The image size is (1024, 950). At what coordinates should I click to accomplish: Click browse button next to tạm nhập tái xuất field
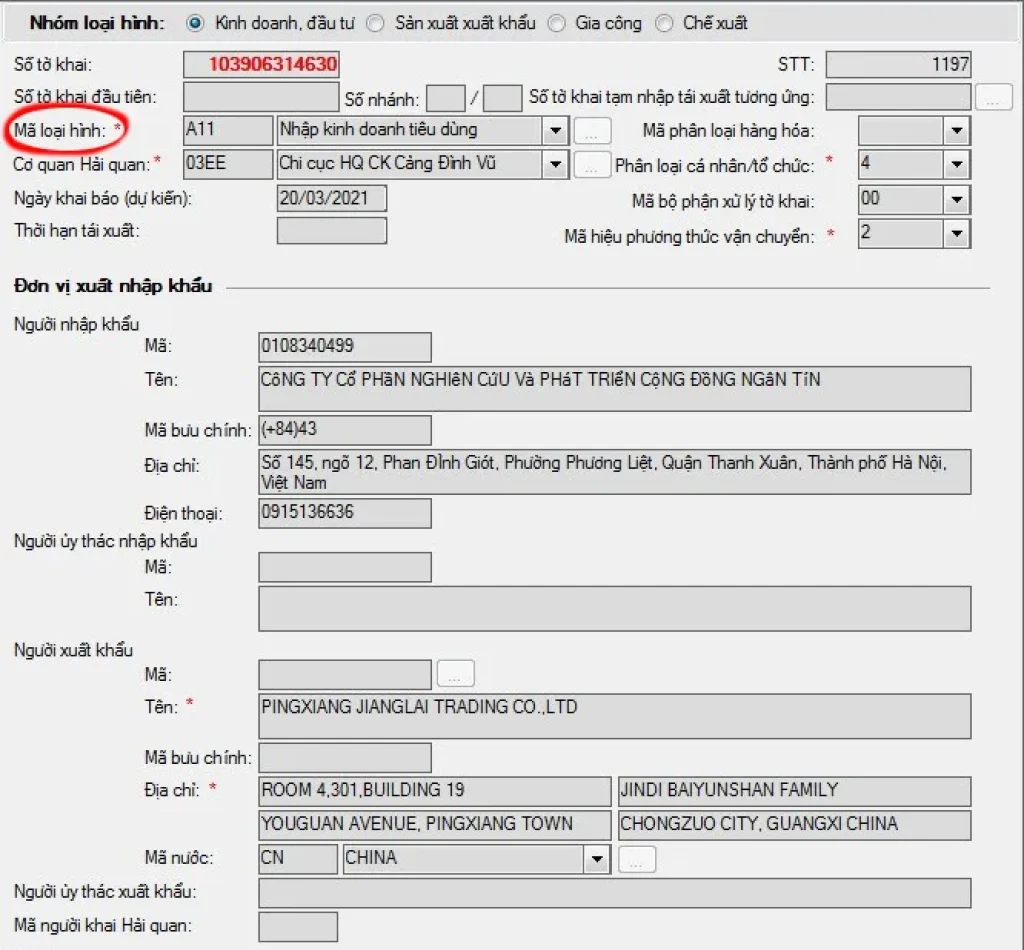click(993, 98)
